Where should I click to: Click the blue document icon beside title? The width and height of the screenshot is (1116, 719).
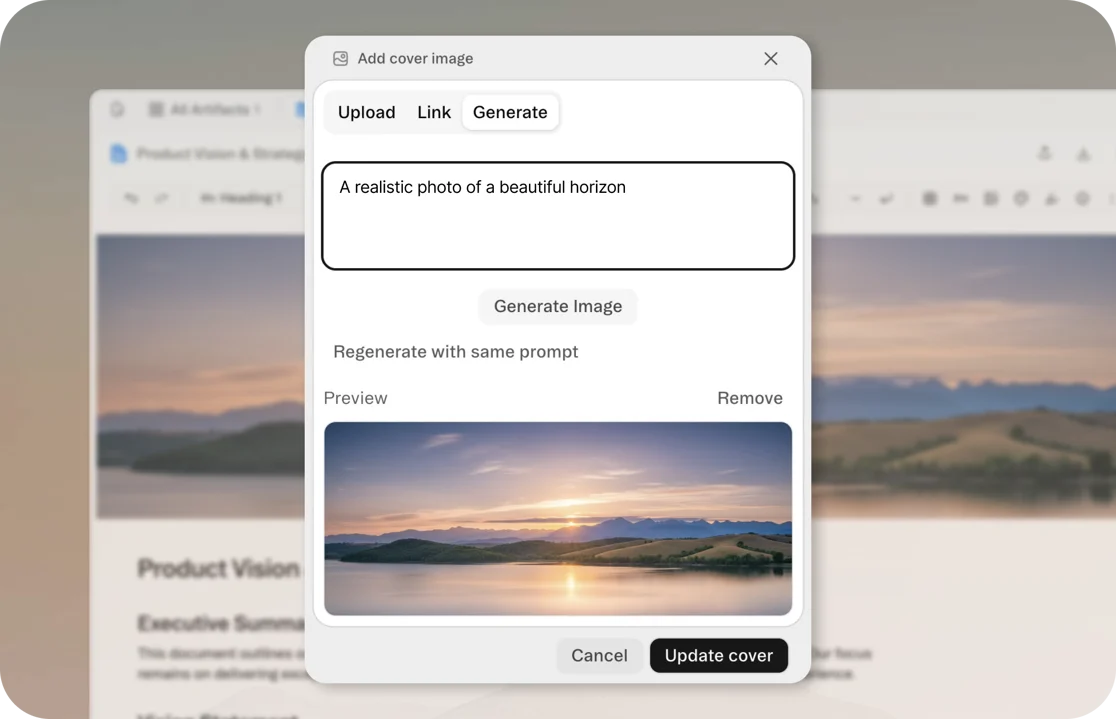119,154
